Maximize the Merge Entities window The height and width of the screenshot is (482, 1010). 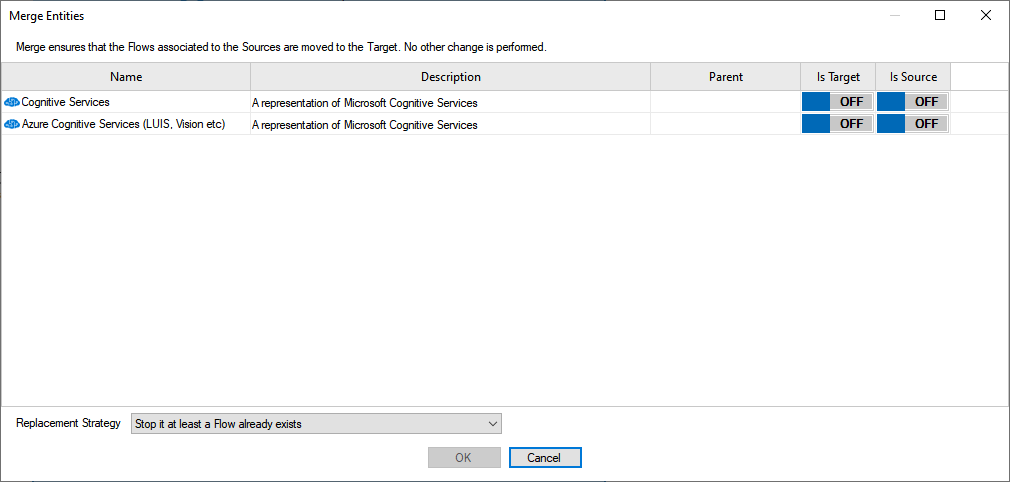(x=940, y=15)
